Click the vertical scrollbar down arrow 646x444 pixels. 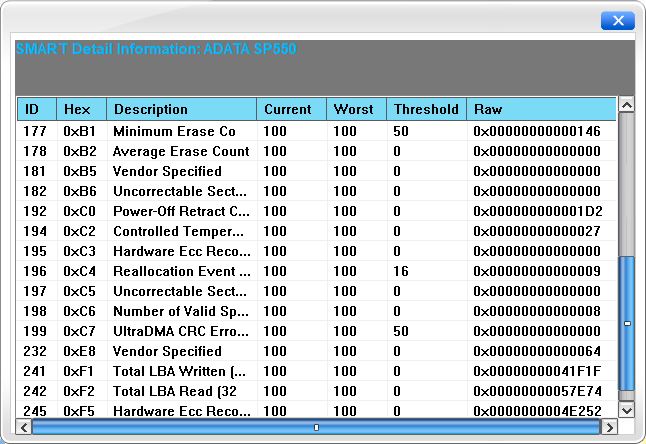(x=627, y=410)
